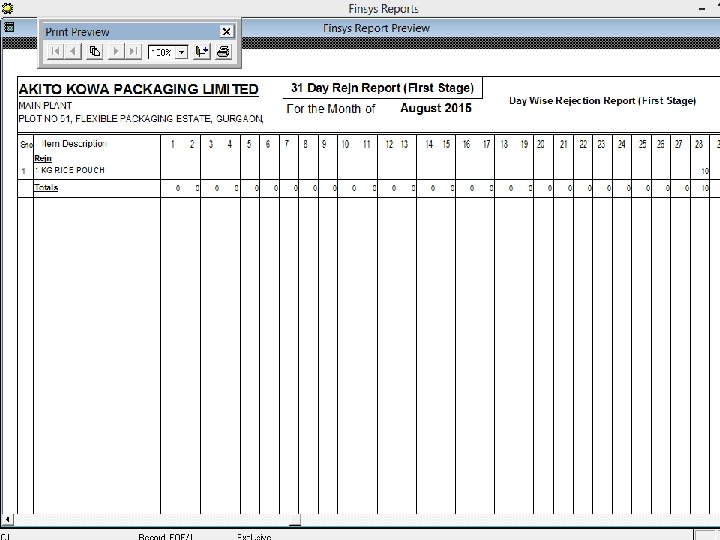This screenshot has height=540, width=720.
Task: Close the Print Preview toolbar
Action: coord(226,31)
